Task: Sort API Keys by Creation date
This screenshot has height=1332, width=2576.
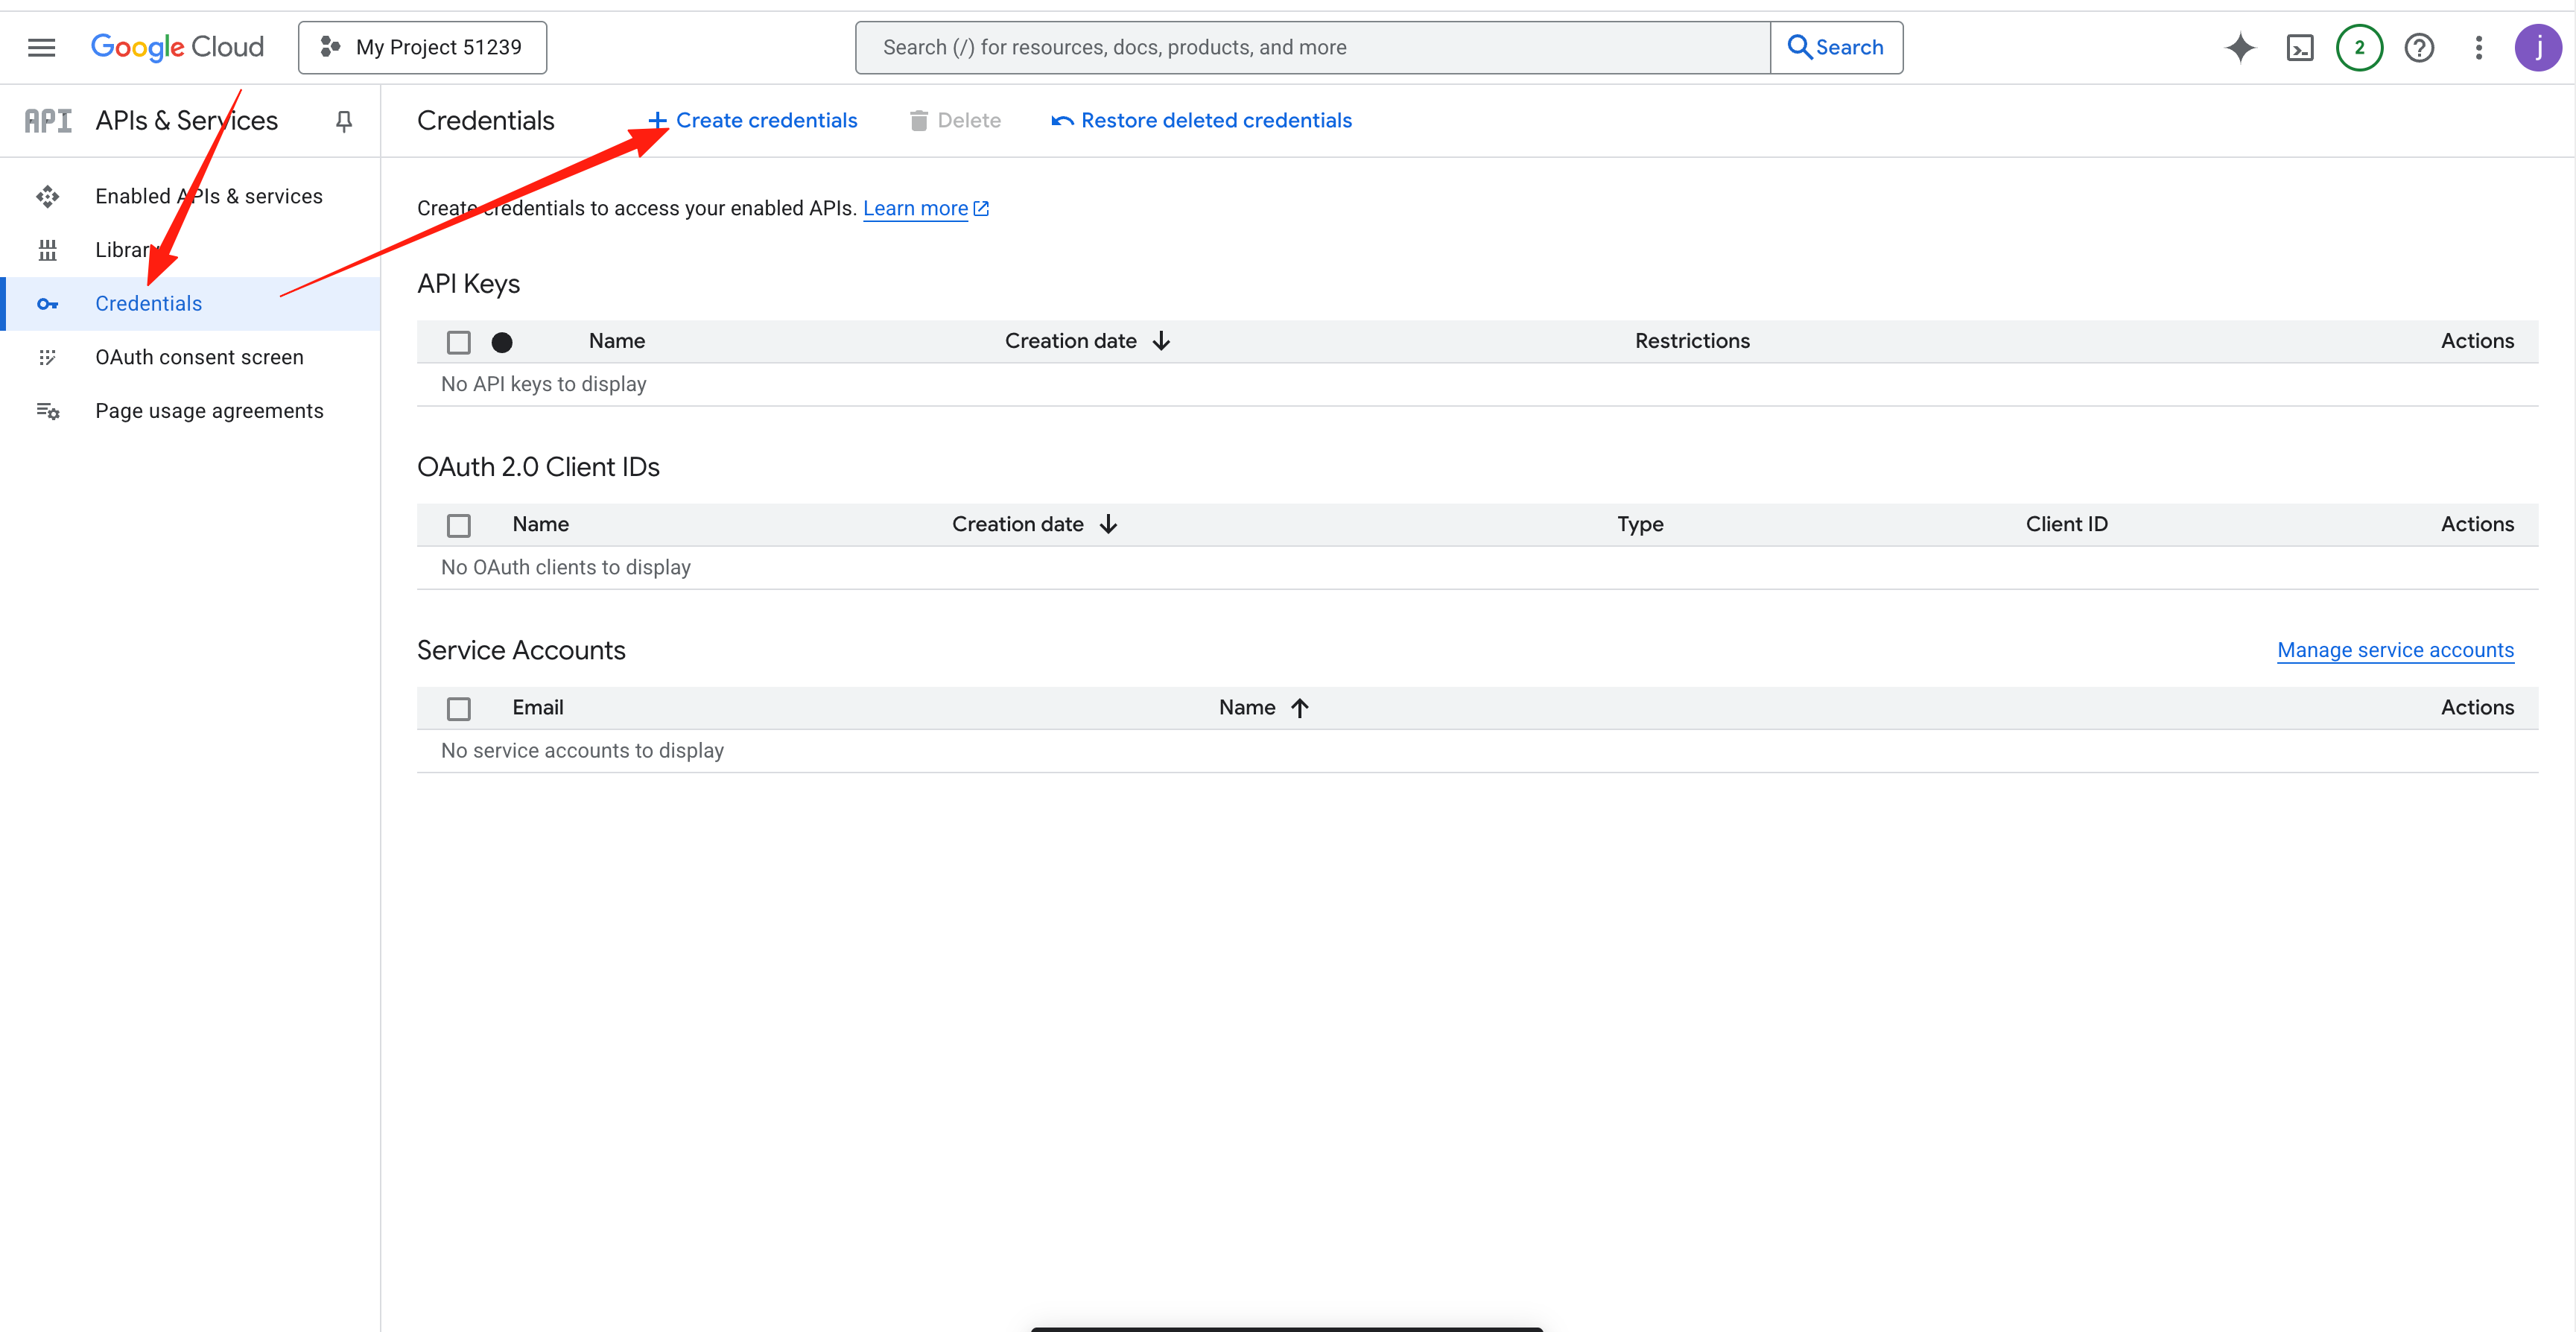Action: (x=1087, y=341)
